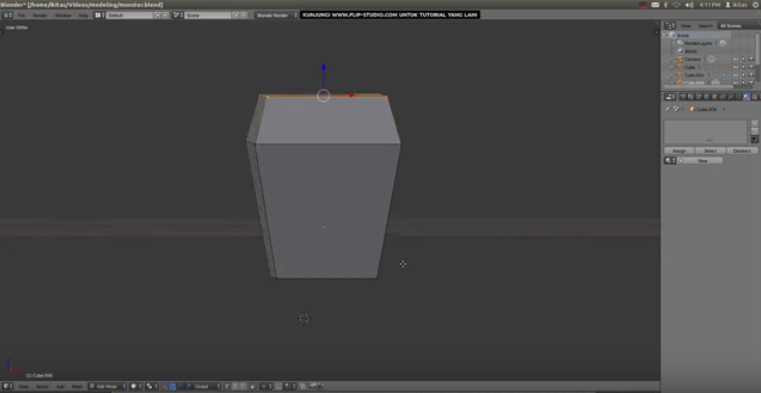Open Info editor type selector in header
761x393 pixels.
coord(8,15)
